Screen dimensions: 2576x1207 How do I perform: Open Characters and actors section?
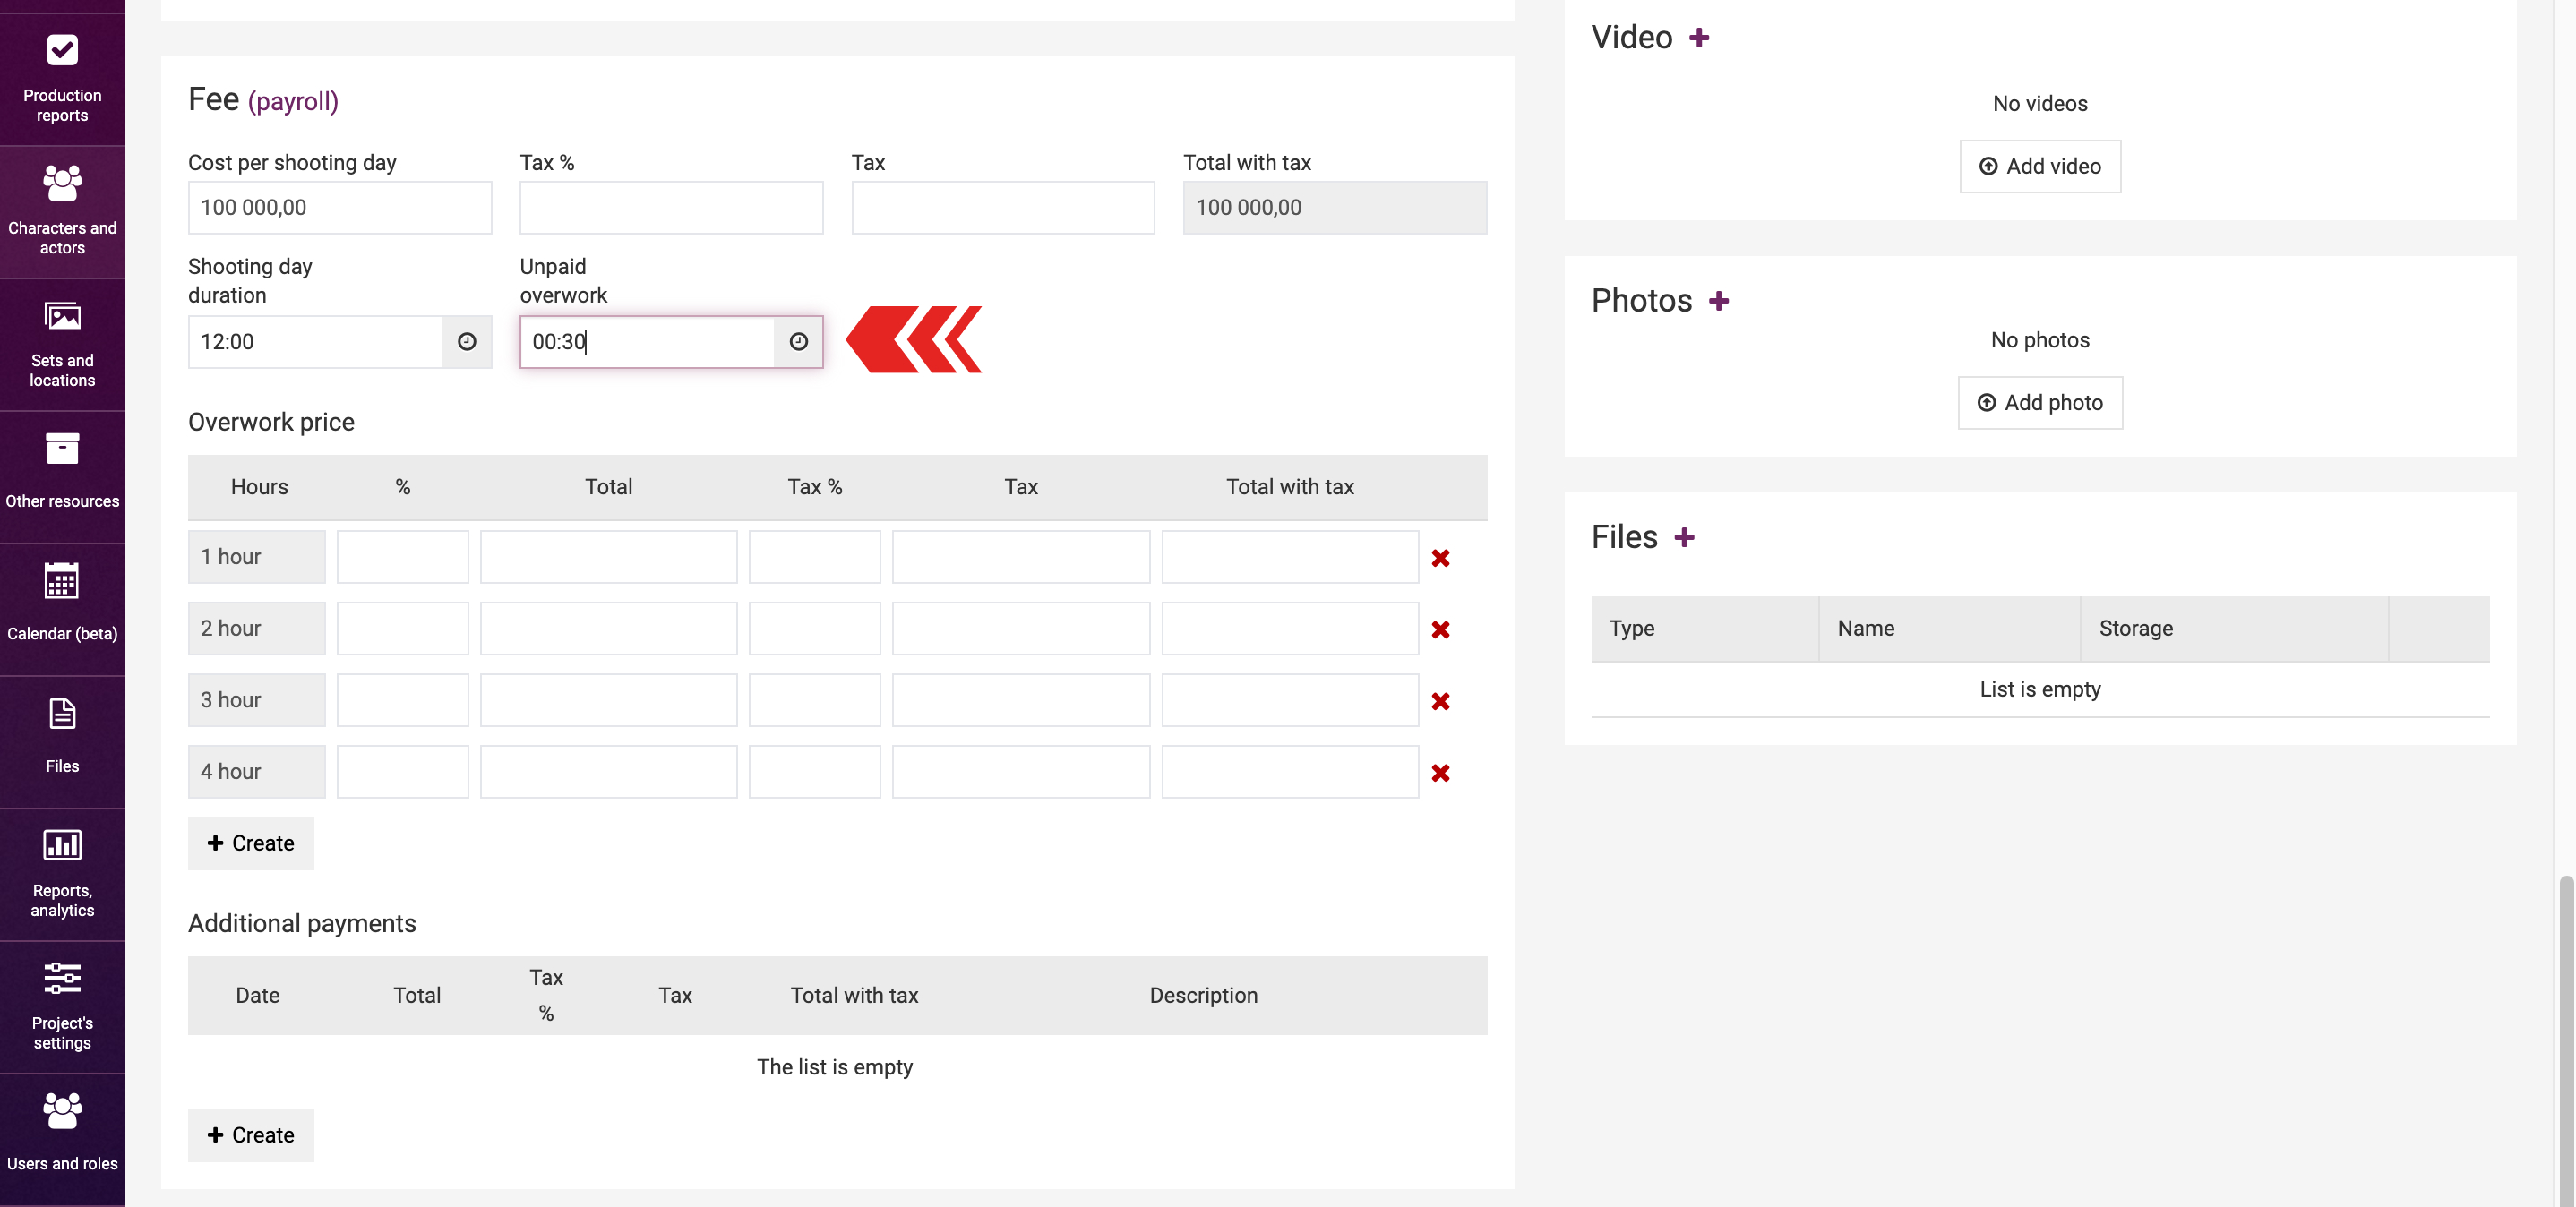[x=62, y=212]
